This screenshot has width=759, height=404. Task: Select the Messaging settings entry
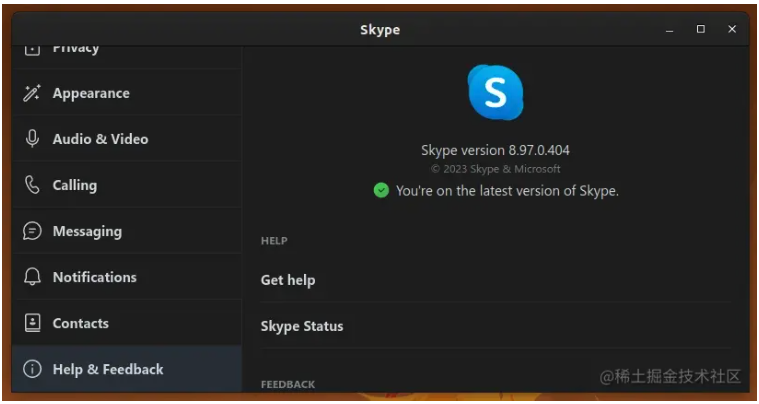click(127, 231)
